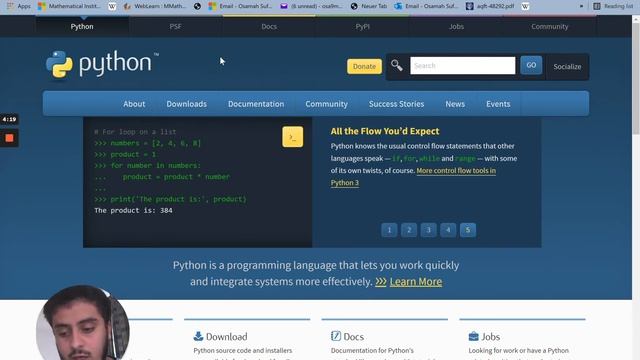Switch to the PyPI tab
This screenshot has width=640, height=360.
362,27
